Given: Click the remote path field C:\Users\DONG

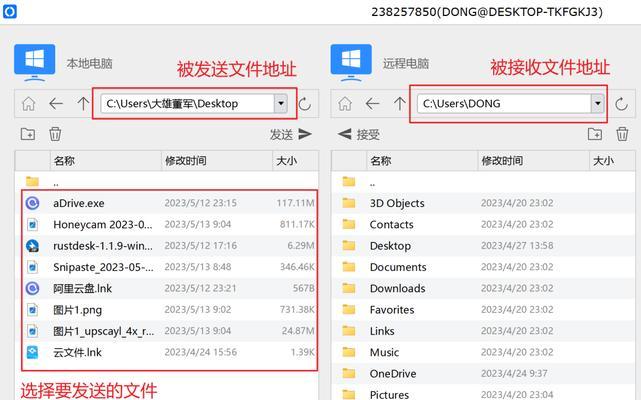Looking at the screenshot, I should tap(504, 103).
